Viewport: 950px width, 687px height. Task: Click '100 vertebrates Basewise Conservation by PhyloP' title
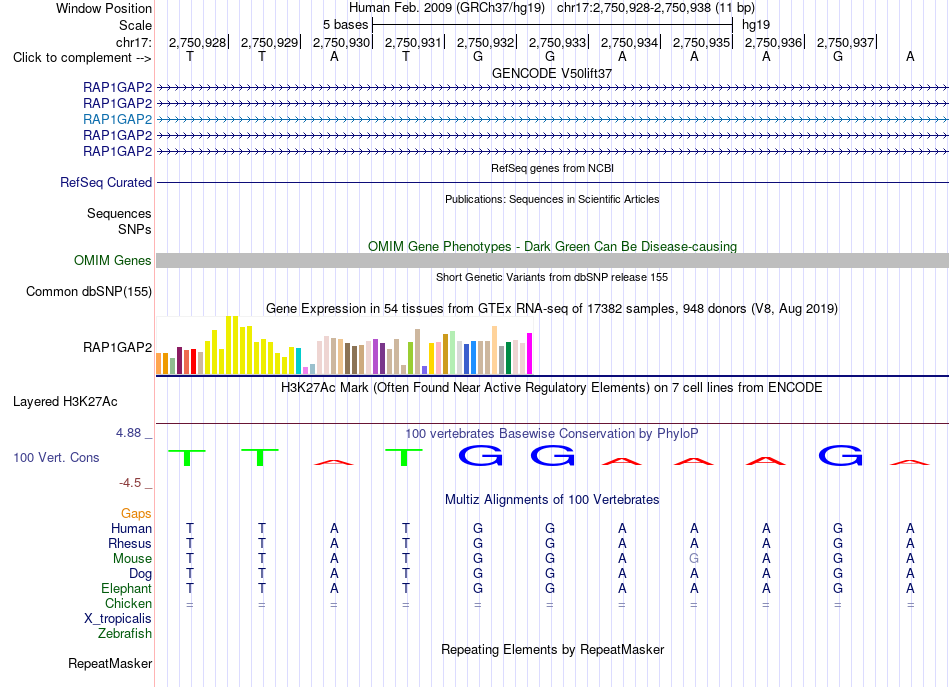pyautogui.click(x=552, y=434)
